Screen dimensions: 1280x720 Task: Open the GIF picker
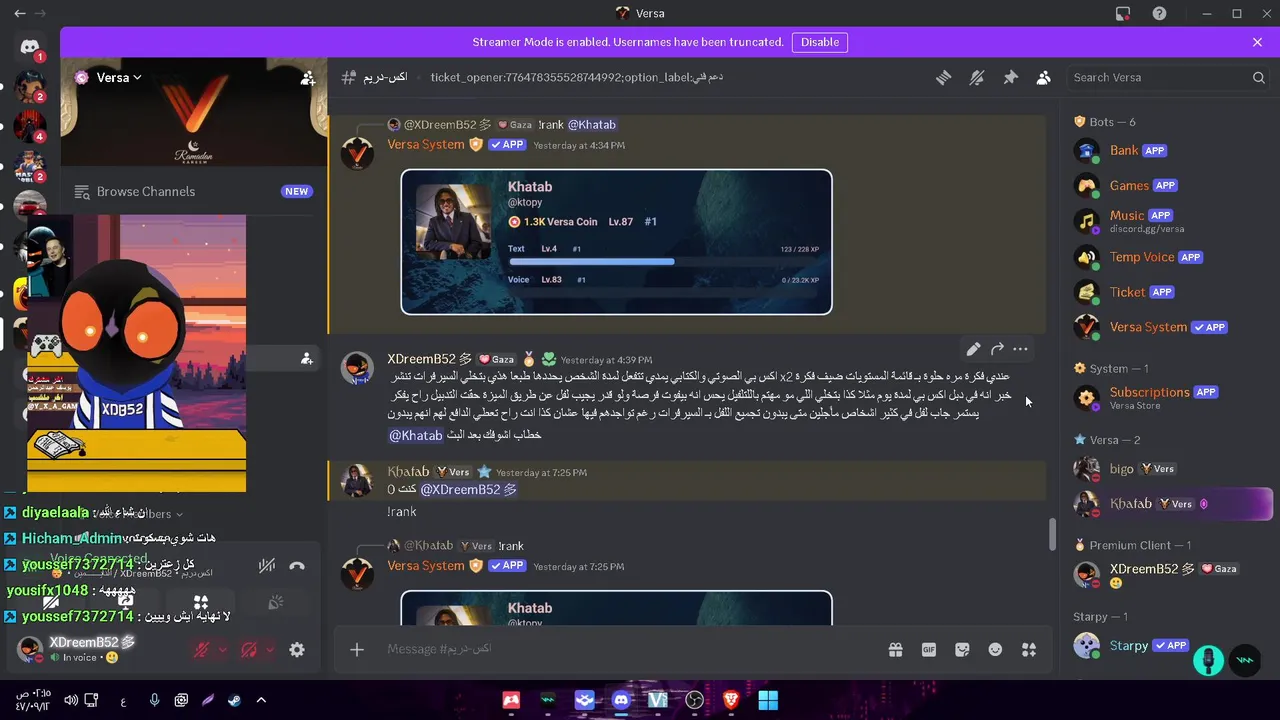pyautogui.click(x=929, y=649)
